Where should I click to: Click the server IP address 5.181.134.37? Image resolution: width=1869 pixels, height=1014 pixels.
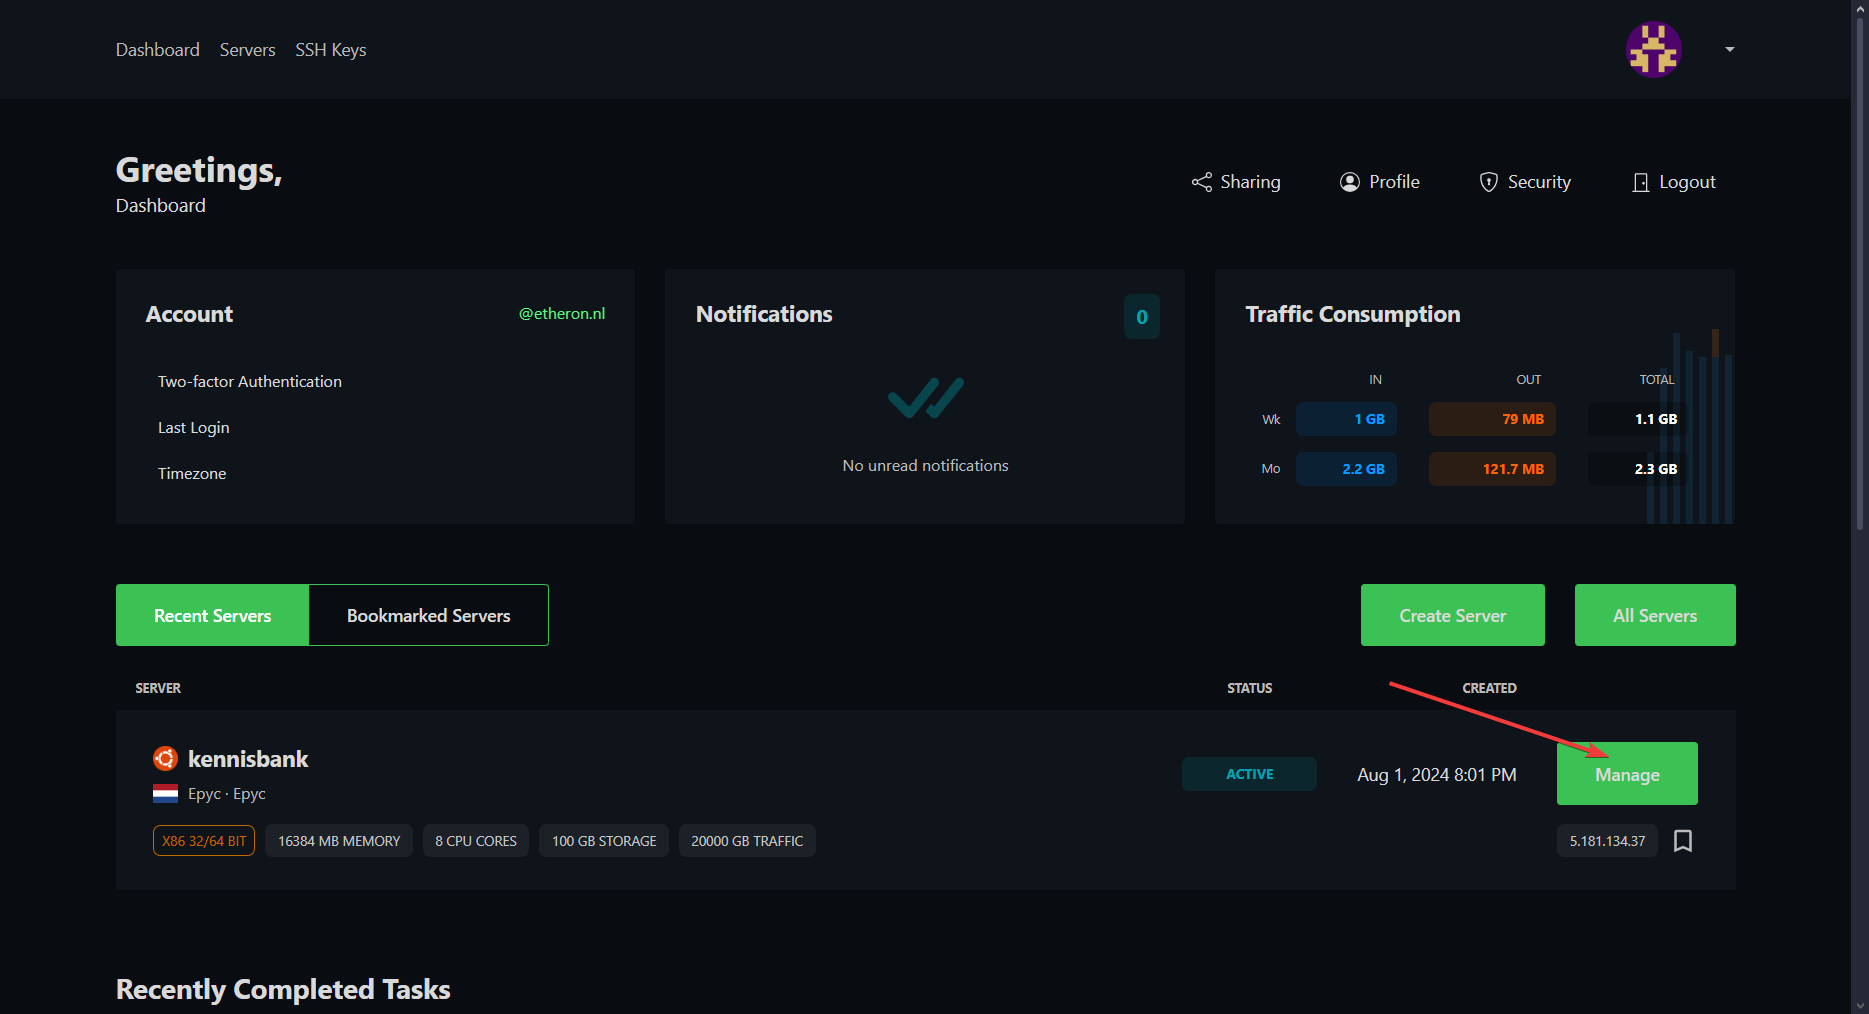pyautogui.click(x=1606, y=841)
